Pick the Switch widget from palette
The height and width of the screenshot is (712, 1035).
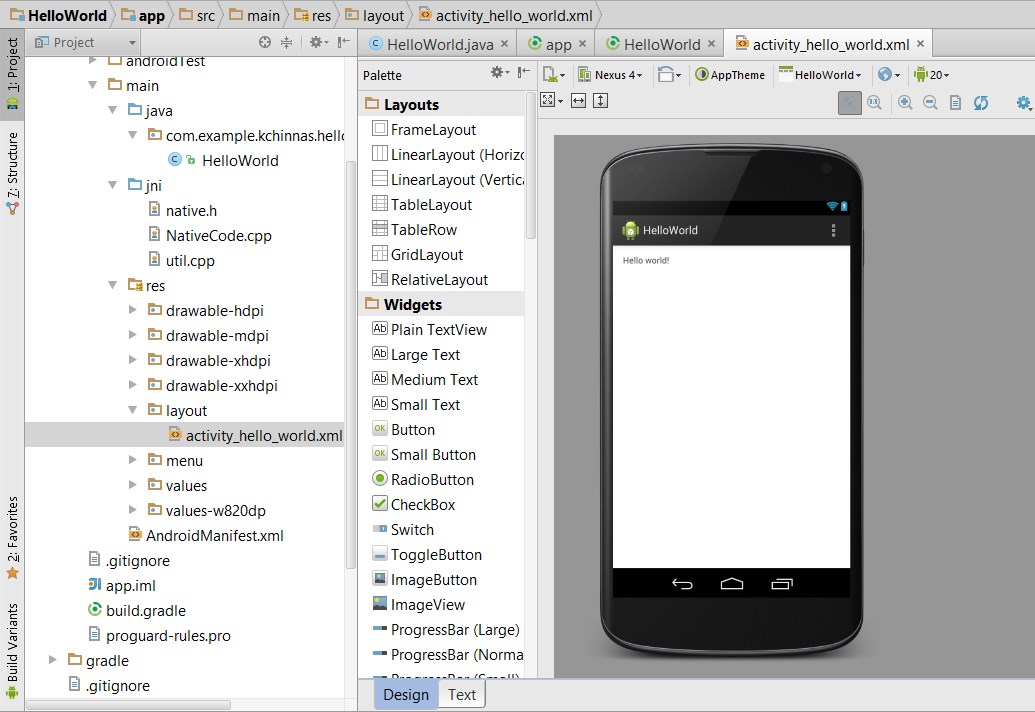point(412,530)
